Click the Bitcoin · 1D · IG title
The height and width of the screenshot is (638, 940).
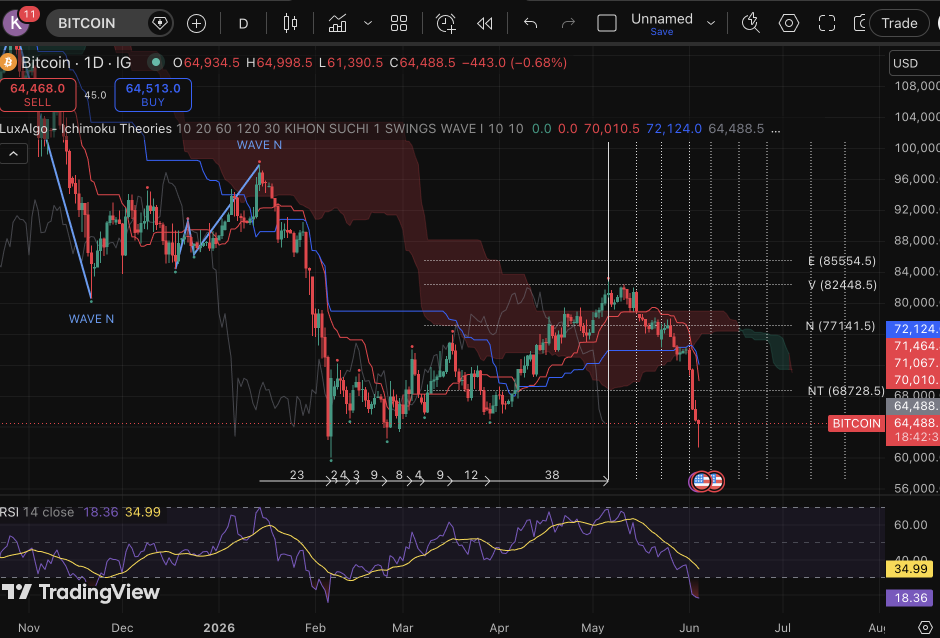click(76, 62)
